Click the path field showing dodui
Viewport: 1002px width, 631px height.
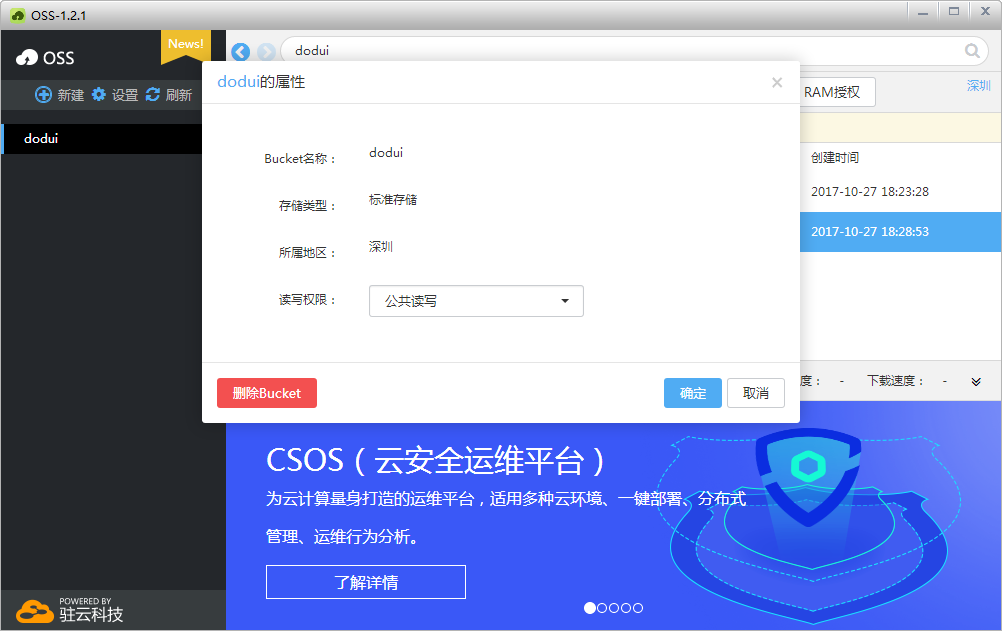coord(635,51)
